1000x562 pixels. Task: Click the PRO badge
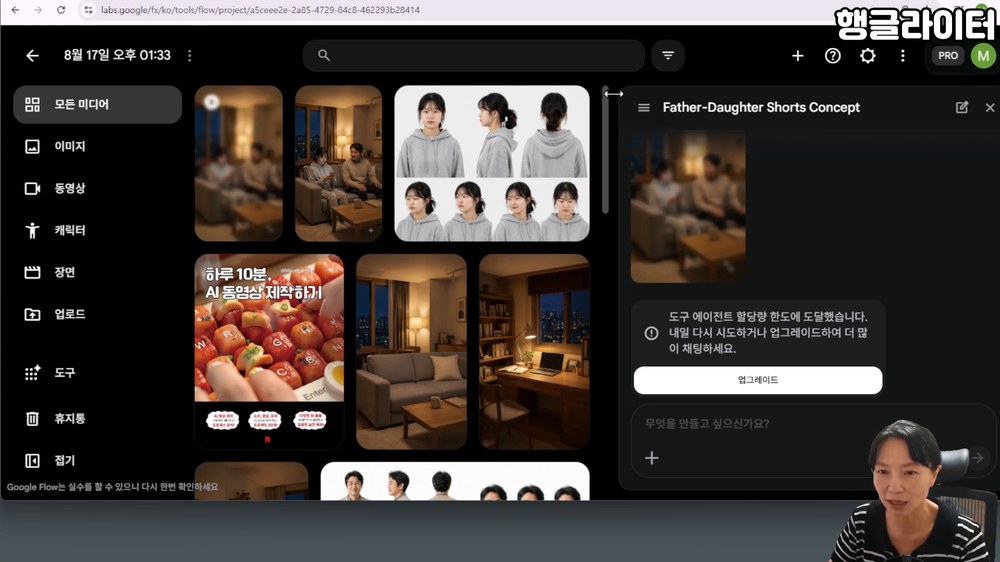click(x=948, y=56)
